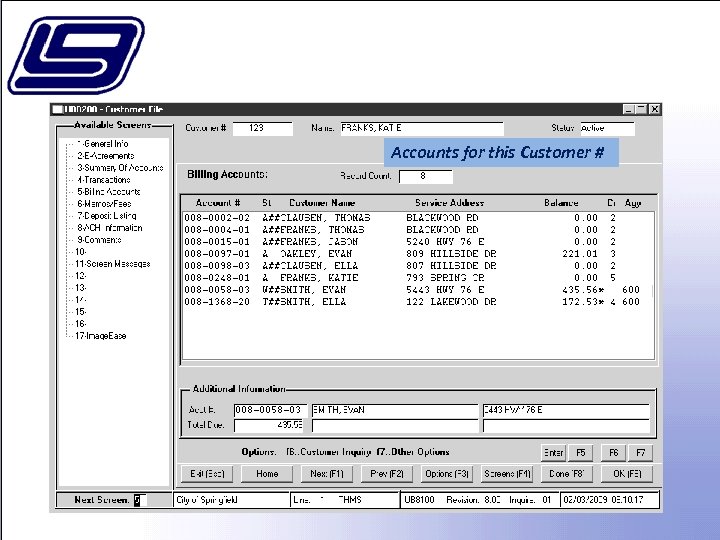
Task: Select account row 008-0098-03
Action: click(x=417, y=265)
